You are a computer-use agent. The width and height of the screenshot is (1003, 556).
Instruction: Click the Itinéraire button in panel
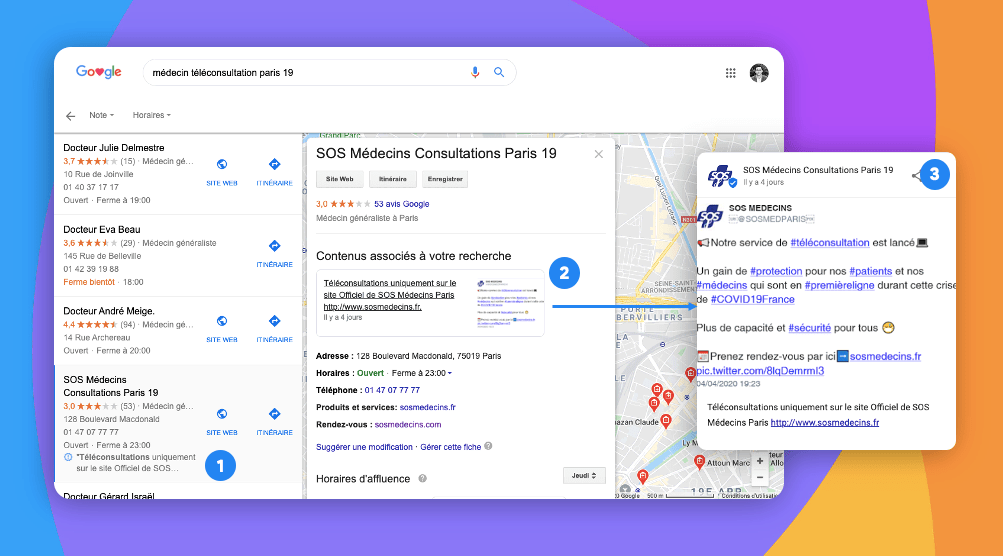(x=393, y=179)
